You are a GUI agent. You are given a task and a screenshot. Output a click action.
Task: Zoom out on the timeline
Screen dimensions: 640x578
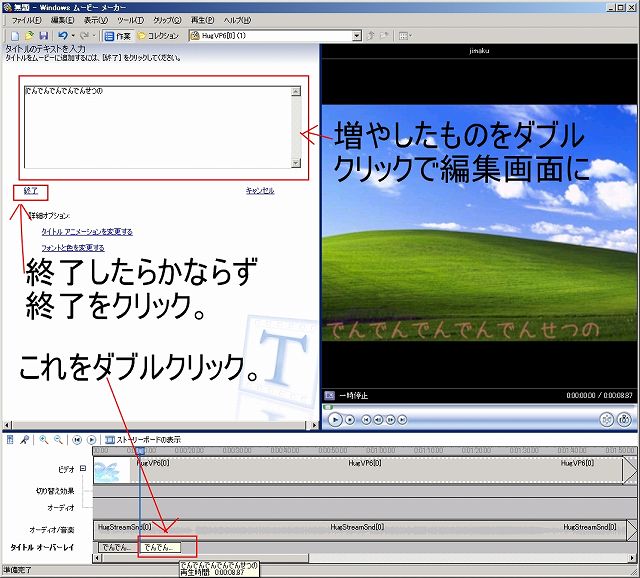coord(58,440)
